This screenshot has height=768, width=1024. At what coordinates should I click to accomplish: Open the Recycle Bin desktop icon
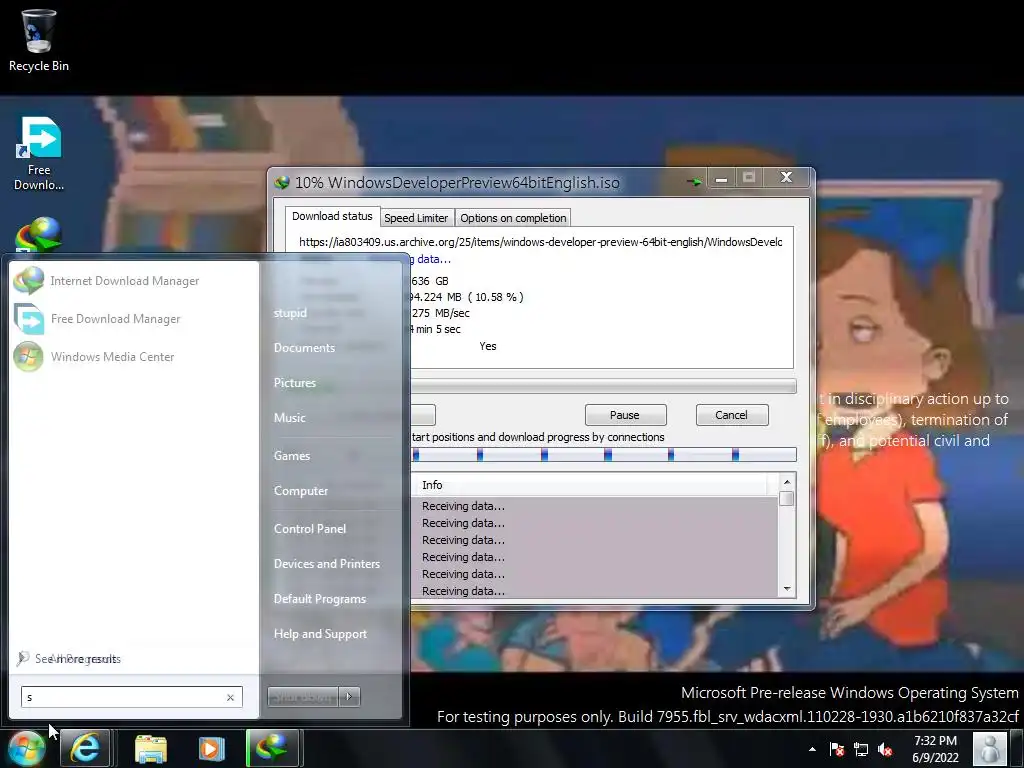tap(39, 40)
